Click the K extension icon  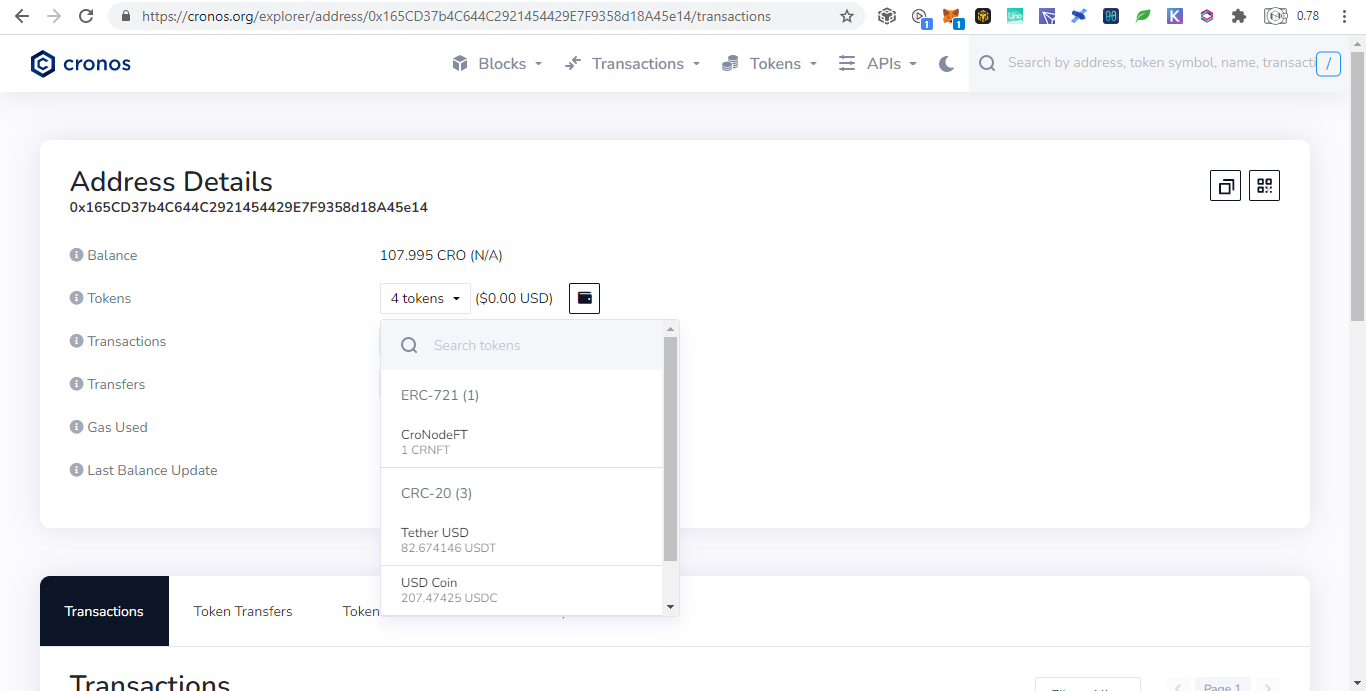1175,16
